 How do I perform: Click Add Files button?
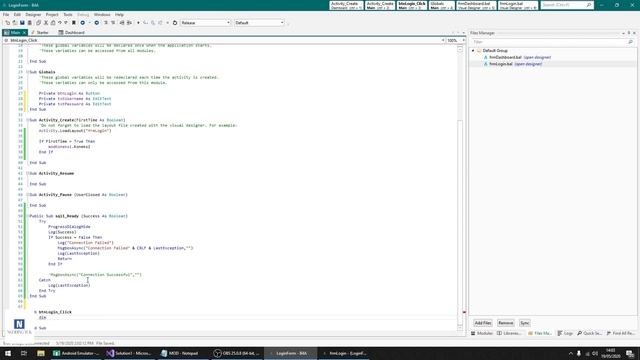pos(483,323)
